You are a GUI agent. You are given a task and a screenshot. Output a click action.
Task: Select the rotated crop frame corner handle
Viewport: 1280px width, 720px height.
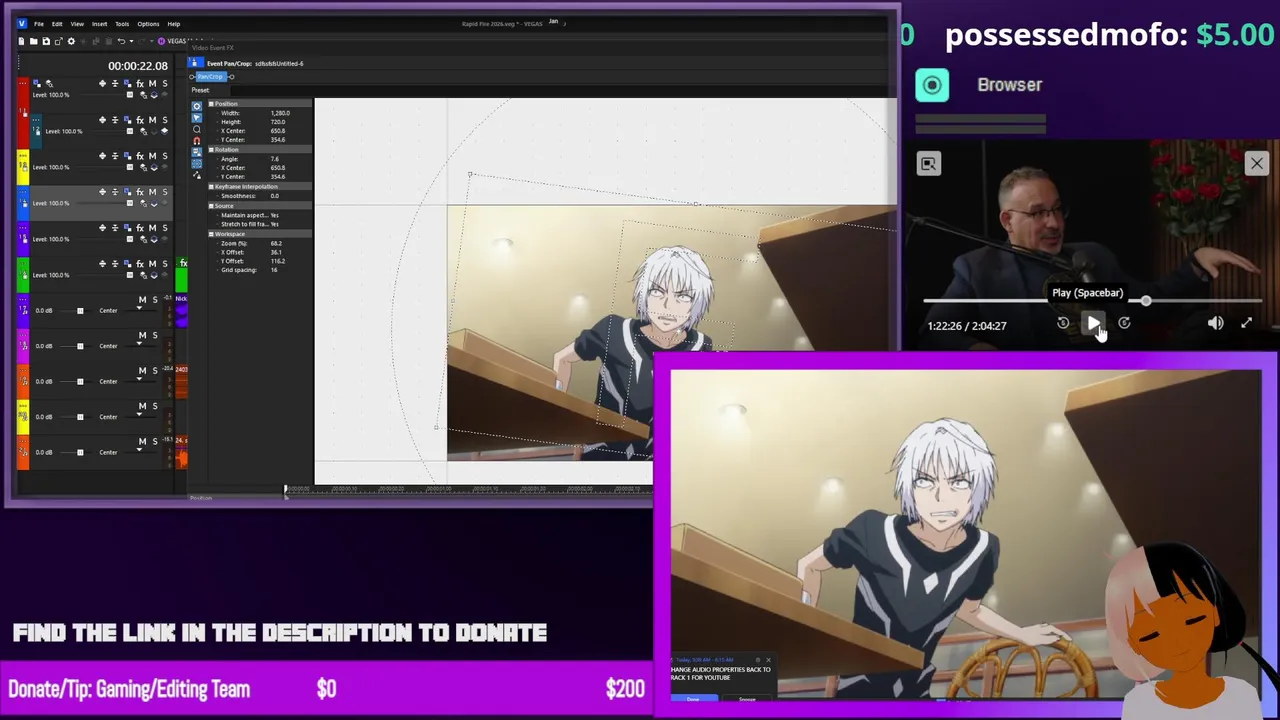[x=469, y=175]
